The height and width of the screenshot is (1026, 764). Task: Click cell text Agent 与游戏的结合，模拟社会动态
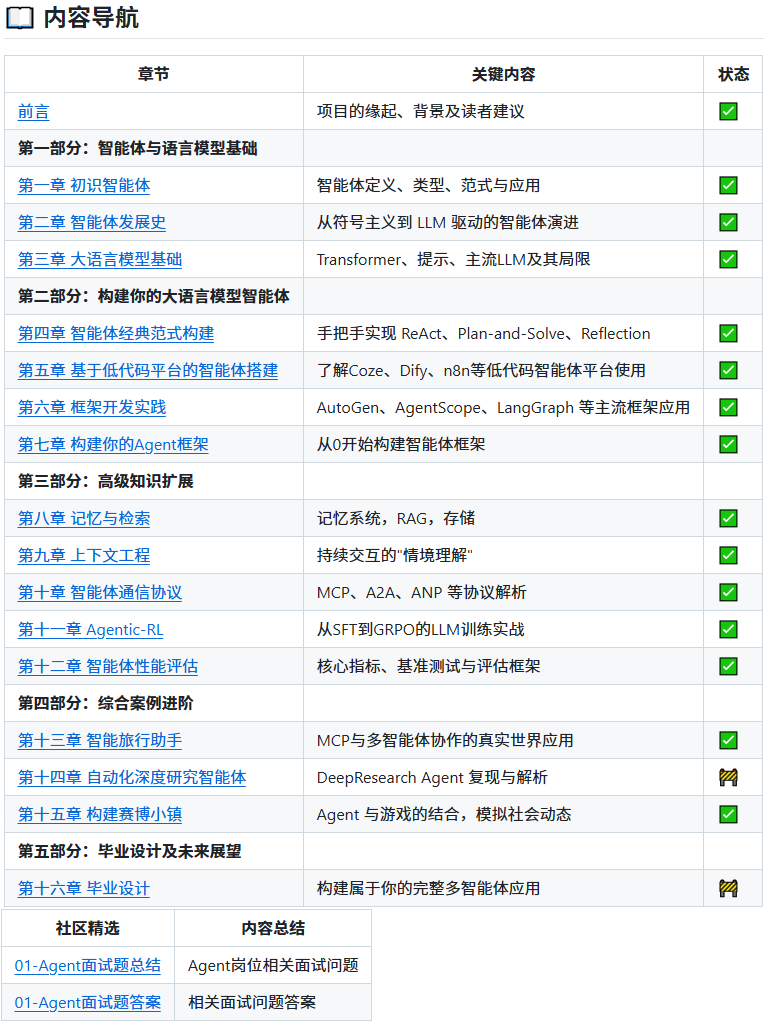tap(444, 815)
